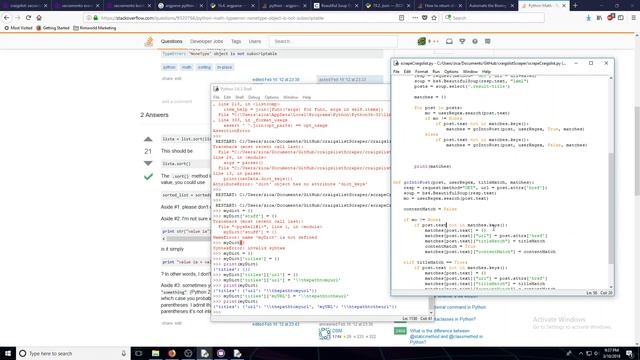The height and width of the screenshot is (360, 640).
Task: Open the Getting Started bookmark
Action: tap(53, 28)
